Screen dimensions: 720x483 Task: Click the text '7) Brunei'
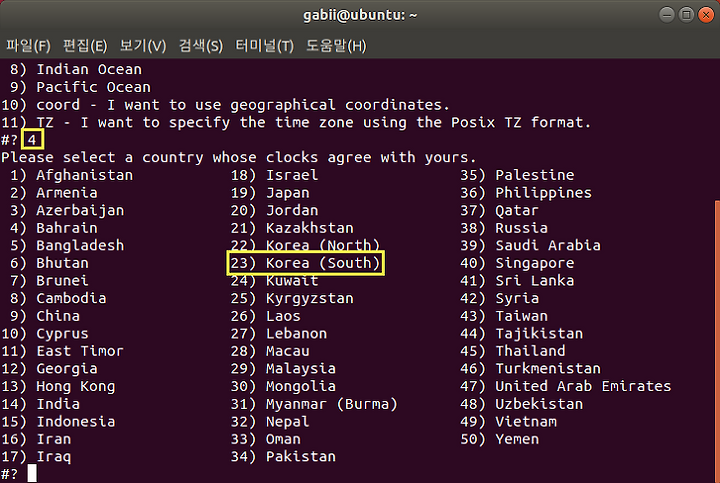click(49, 281)
